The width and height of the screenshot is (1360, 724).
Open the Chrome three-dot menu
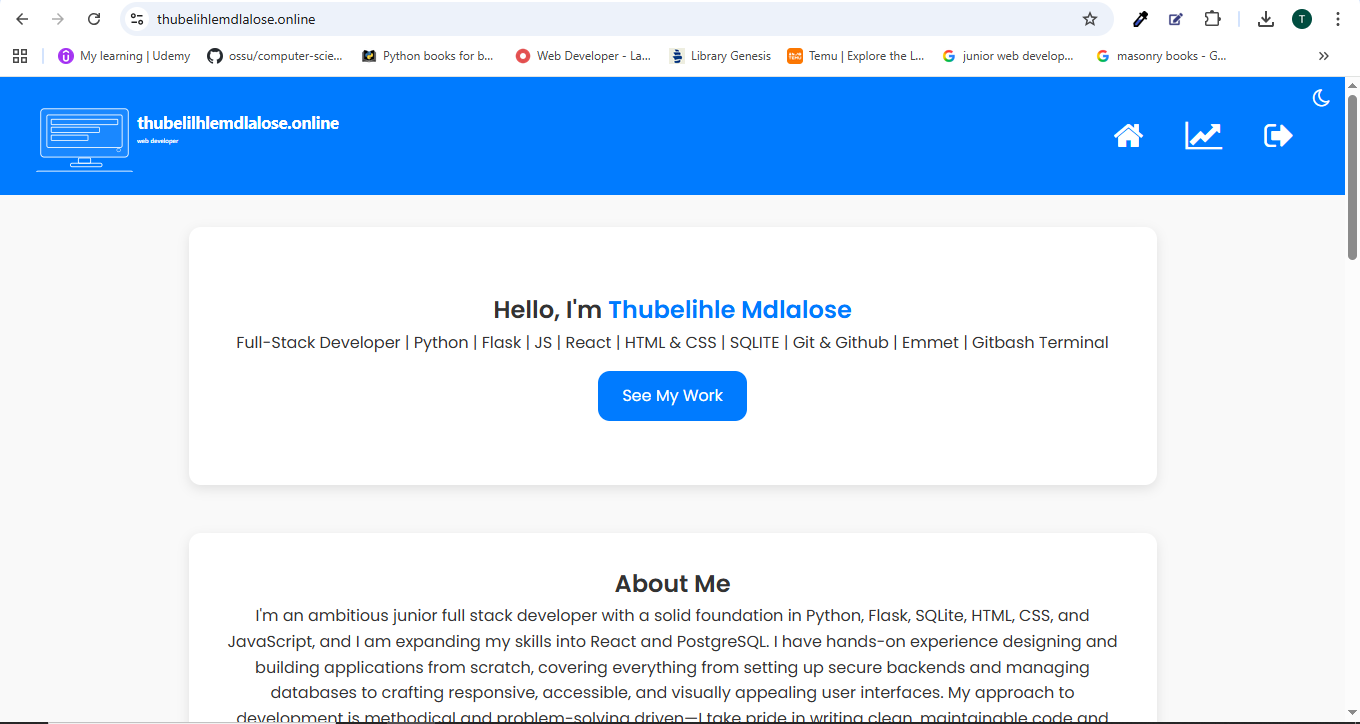pyautogui.click(x=1338, y=19)
